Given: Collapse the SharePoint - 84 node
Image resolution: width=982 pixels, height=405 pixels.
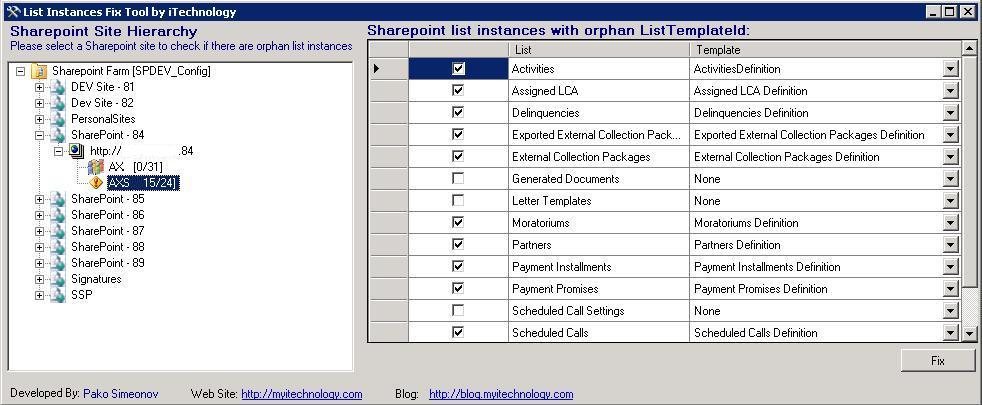Looking at the screenshot, I should [x=39, y=135].
